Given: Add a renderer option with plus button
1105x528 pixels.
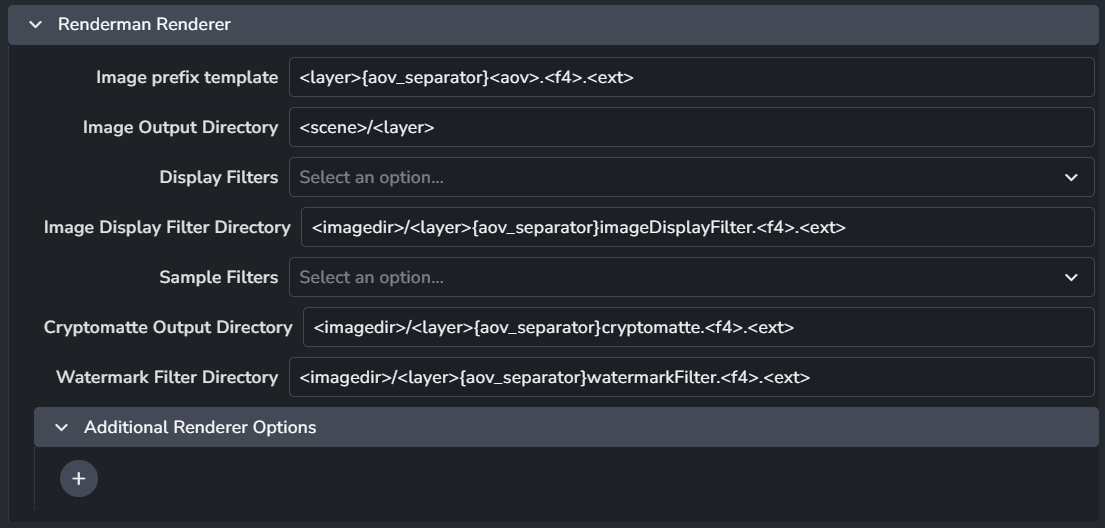Looking at the screenshot, I should coord(79,478).
